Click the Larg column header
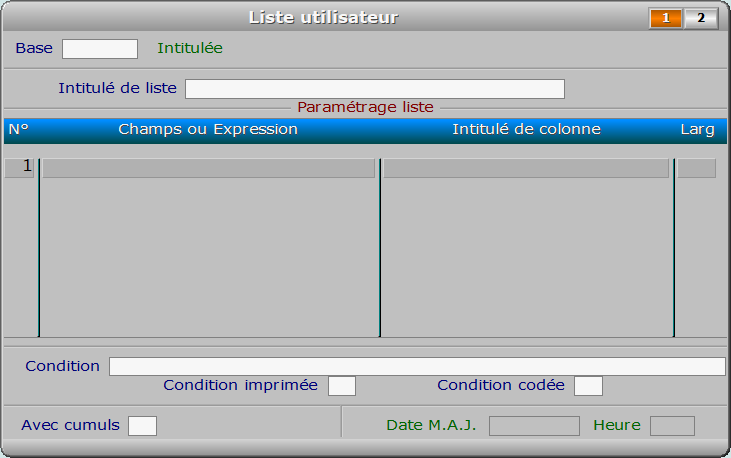 [x=697, y=130]
